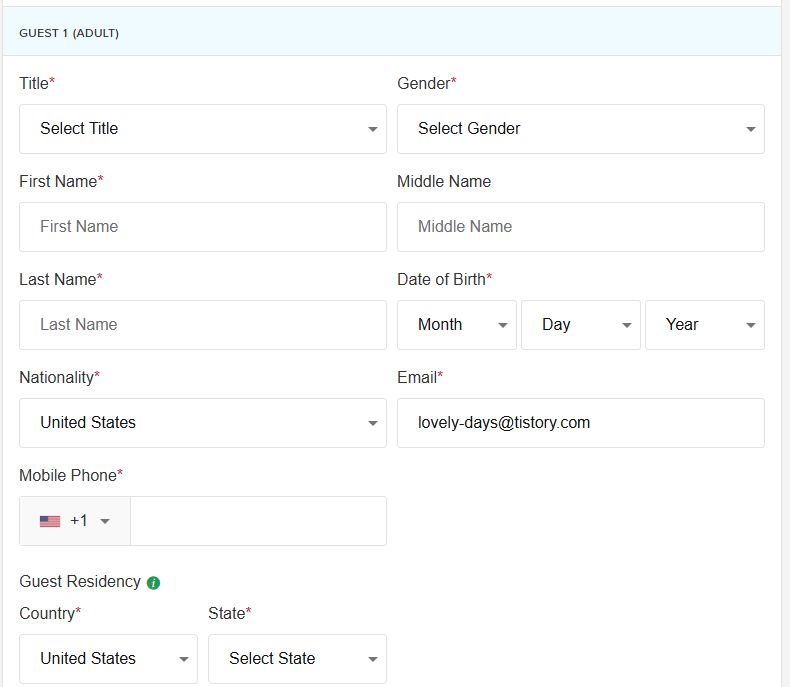Viewport: 790px width, 687px height.
Task: Click the Guest Residency label text
Action: 80,581
